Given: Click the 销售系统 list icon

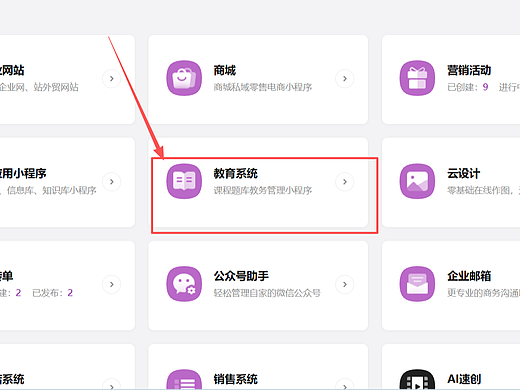Looking at the screenshot, I should 184,379.
